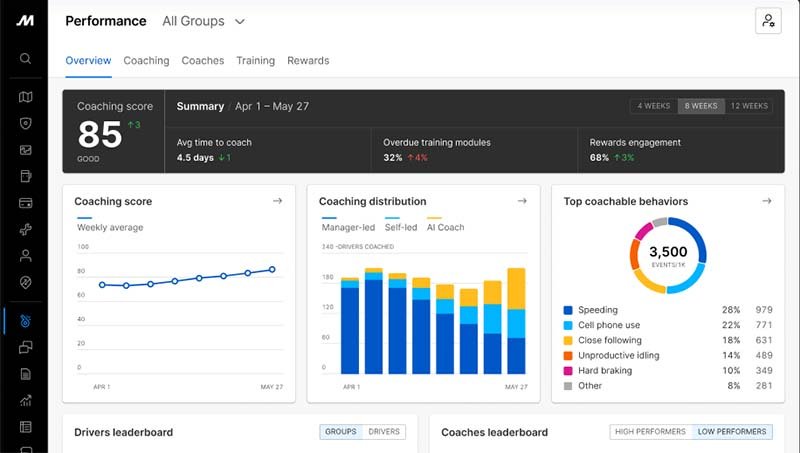This screenshot has width=800, height=453.
Task: Open the shield safety icon in sidebar
Action: tap(25, 123)
